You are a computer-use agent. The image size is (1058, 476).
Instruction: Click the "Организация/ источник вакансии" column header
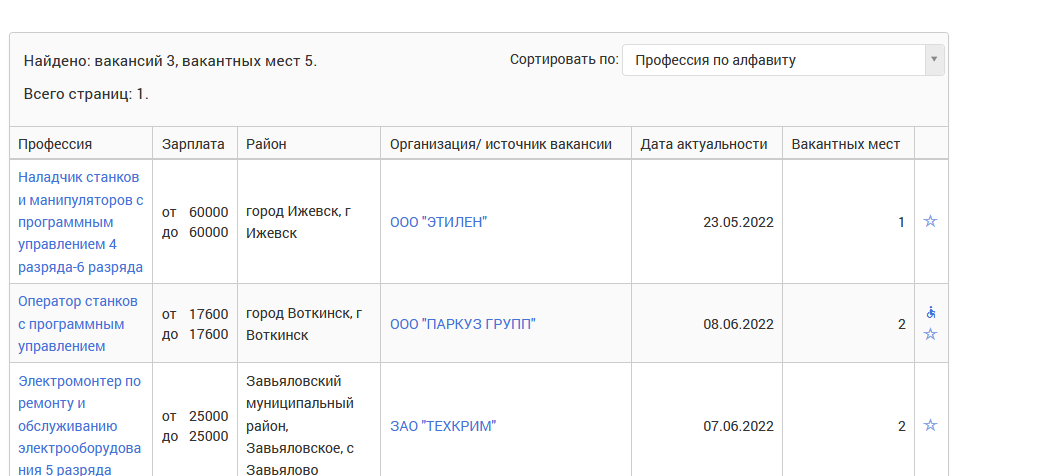[500, 144]
